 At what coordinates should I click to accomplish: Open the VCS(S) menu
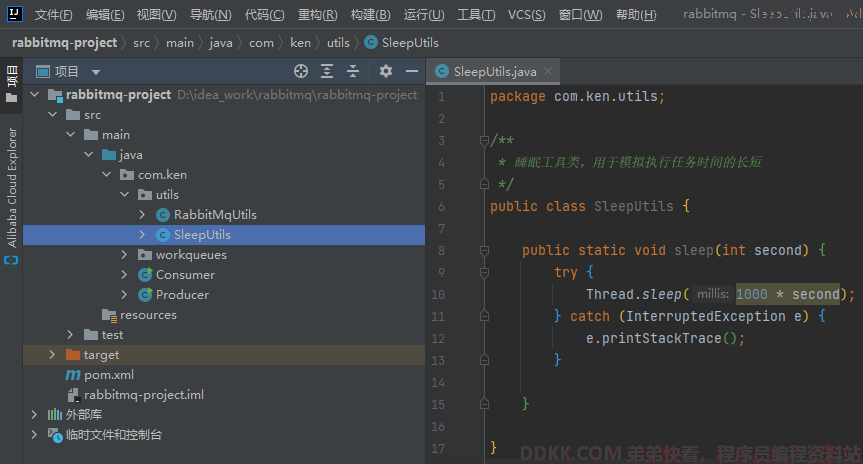pyautogui.click(x=526, y=15)
